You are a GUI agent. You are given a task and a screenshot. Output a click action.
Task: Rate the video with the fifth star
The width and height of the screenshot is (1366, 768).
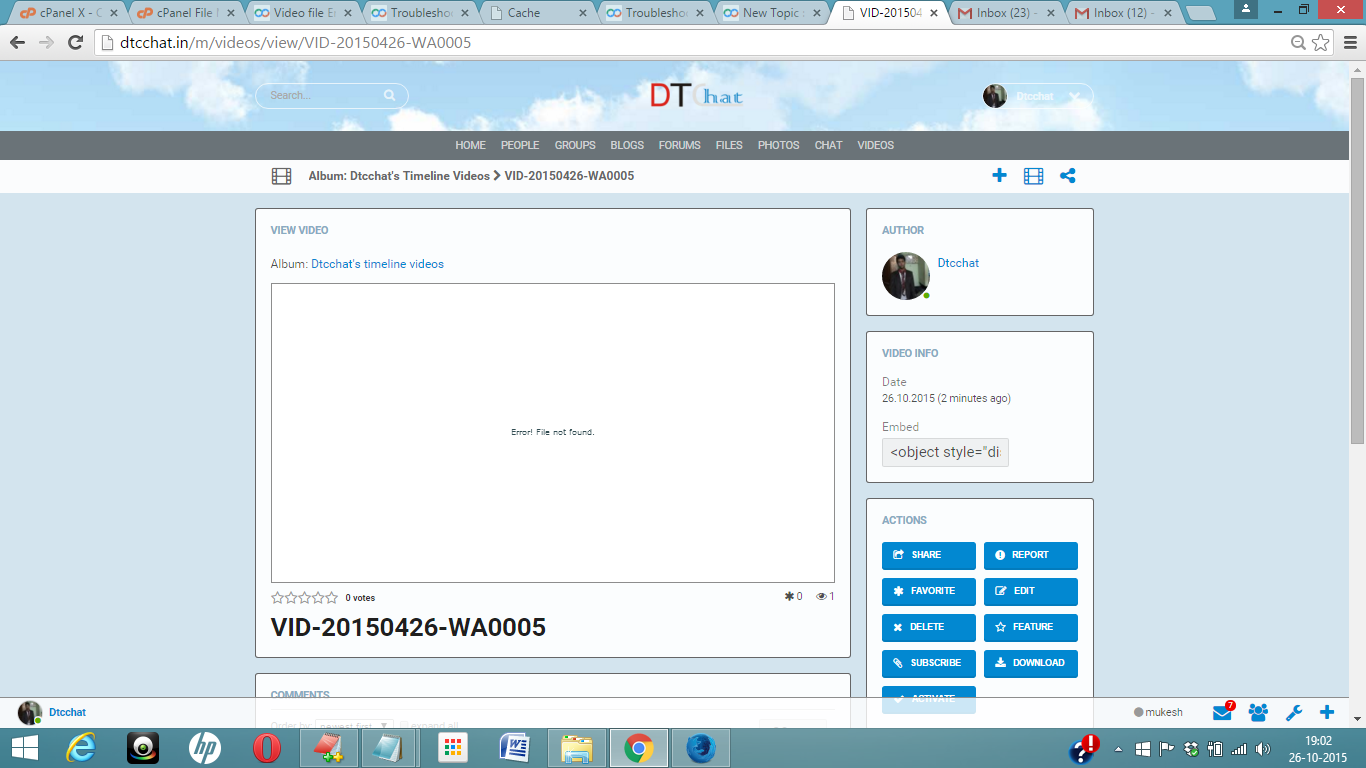pyautogui.click(x=332, y=598)
